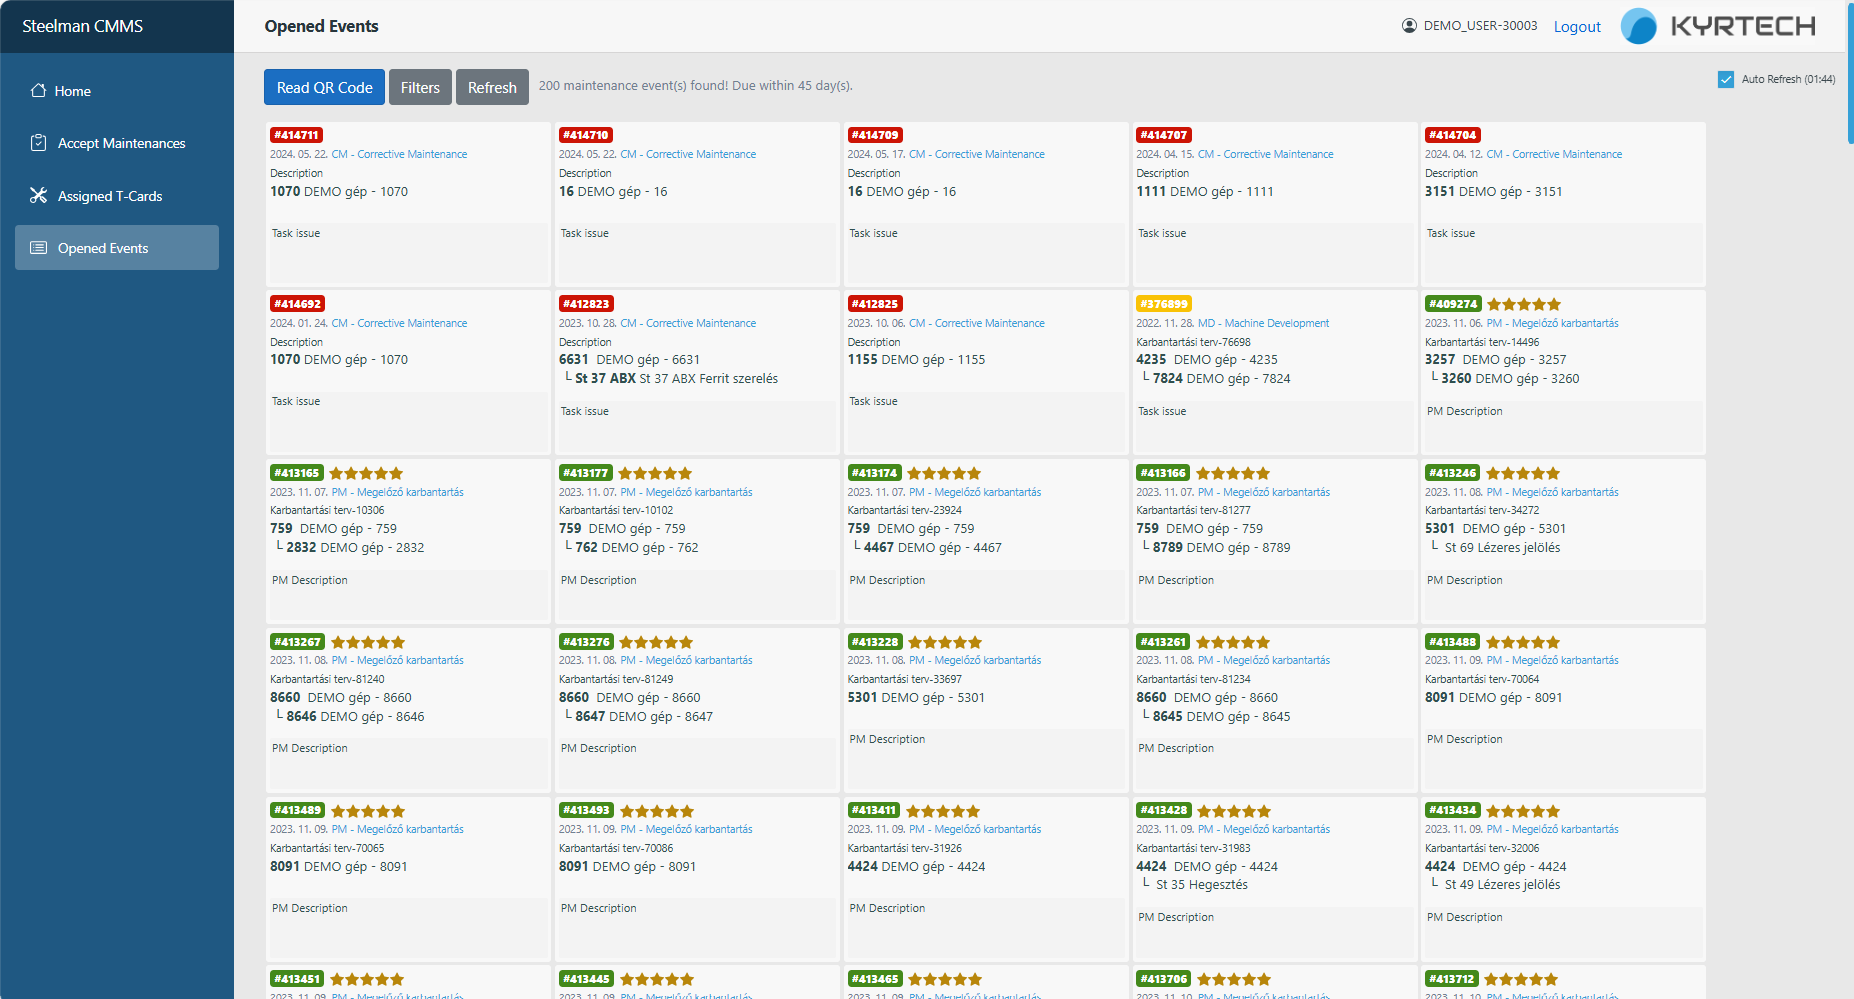Click the star rating on event #413165
The height and width of the screenshot is (999, 1854).
(x=366, y=474)
